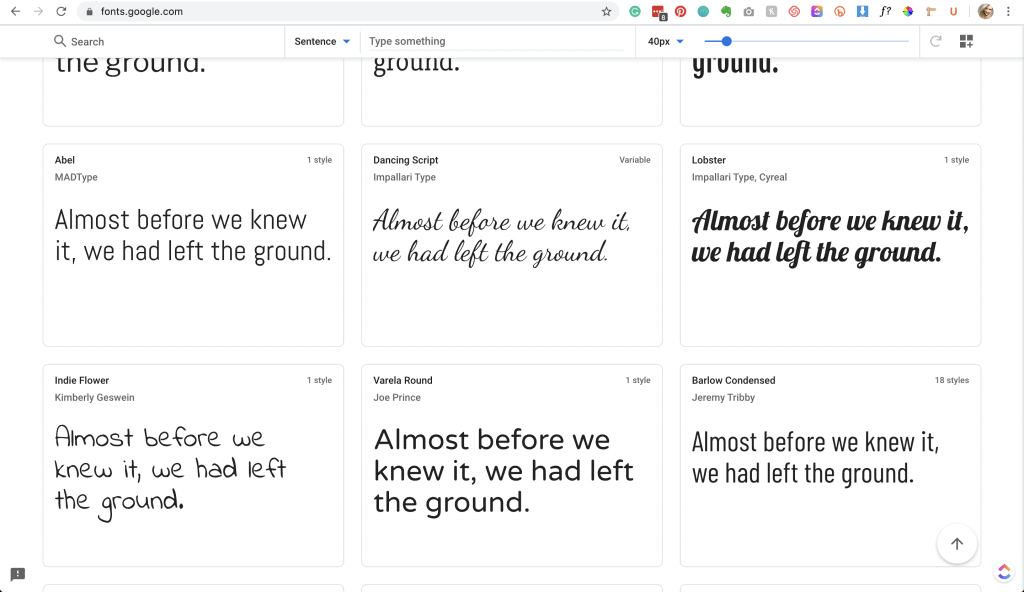The height and width of the screenshot is (592, 1024).
Task: Click the Jeremy Tribby designer name
Action: point(724,397)
